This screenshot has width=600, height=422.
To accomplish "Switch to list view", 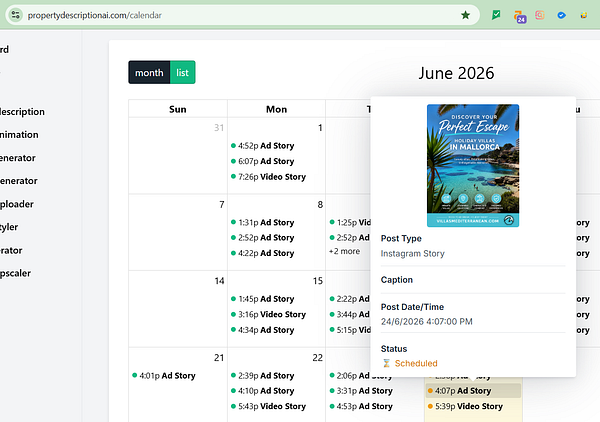I will pos(183,72).
